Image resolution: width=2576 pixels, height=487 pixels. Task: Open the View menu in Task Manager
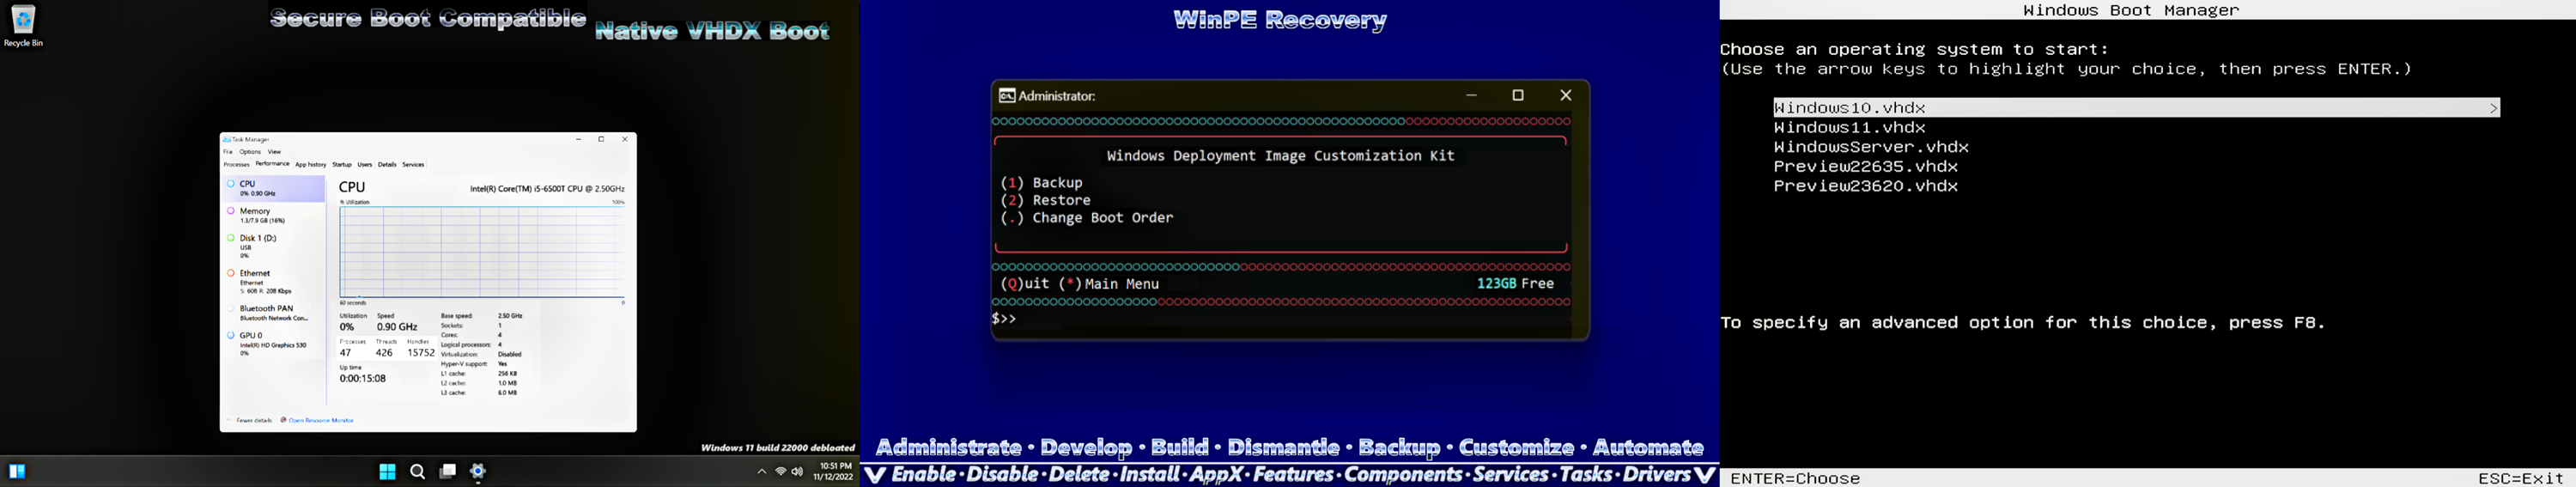coord(274,152)
